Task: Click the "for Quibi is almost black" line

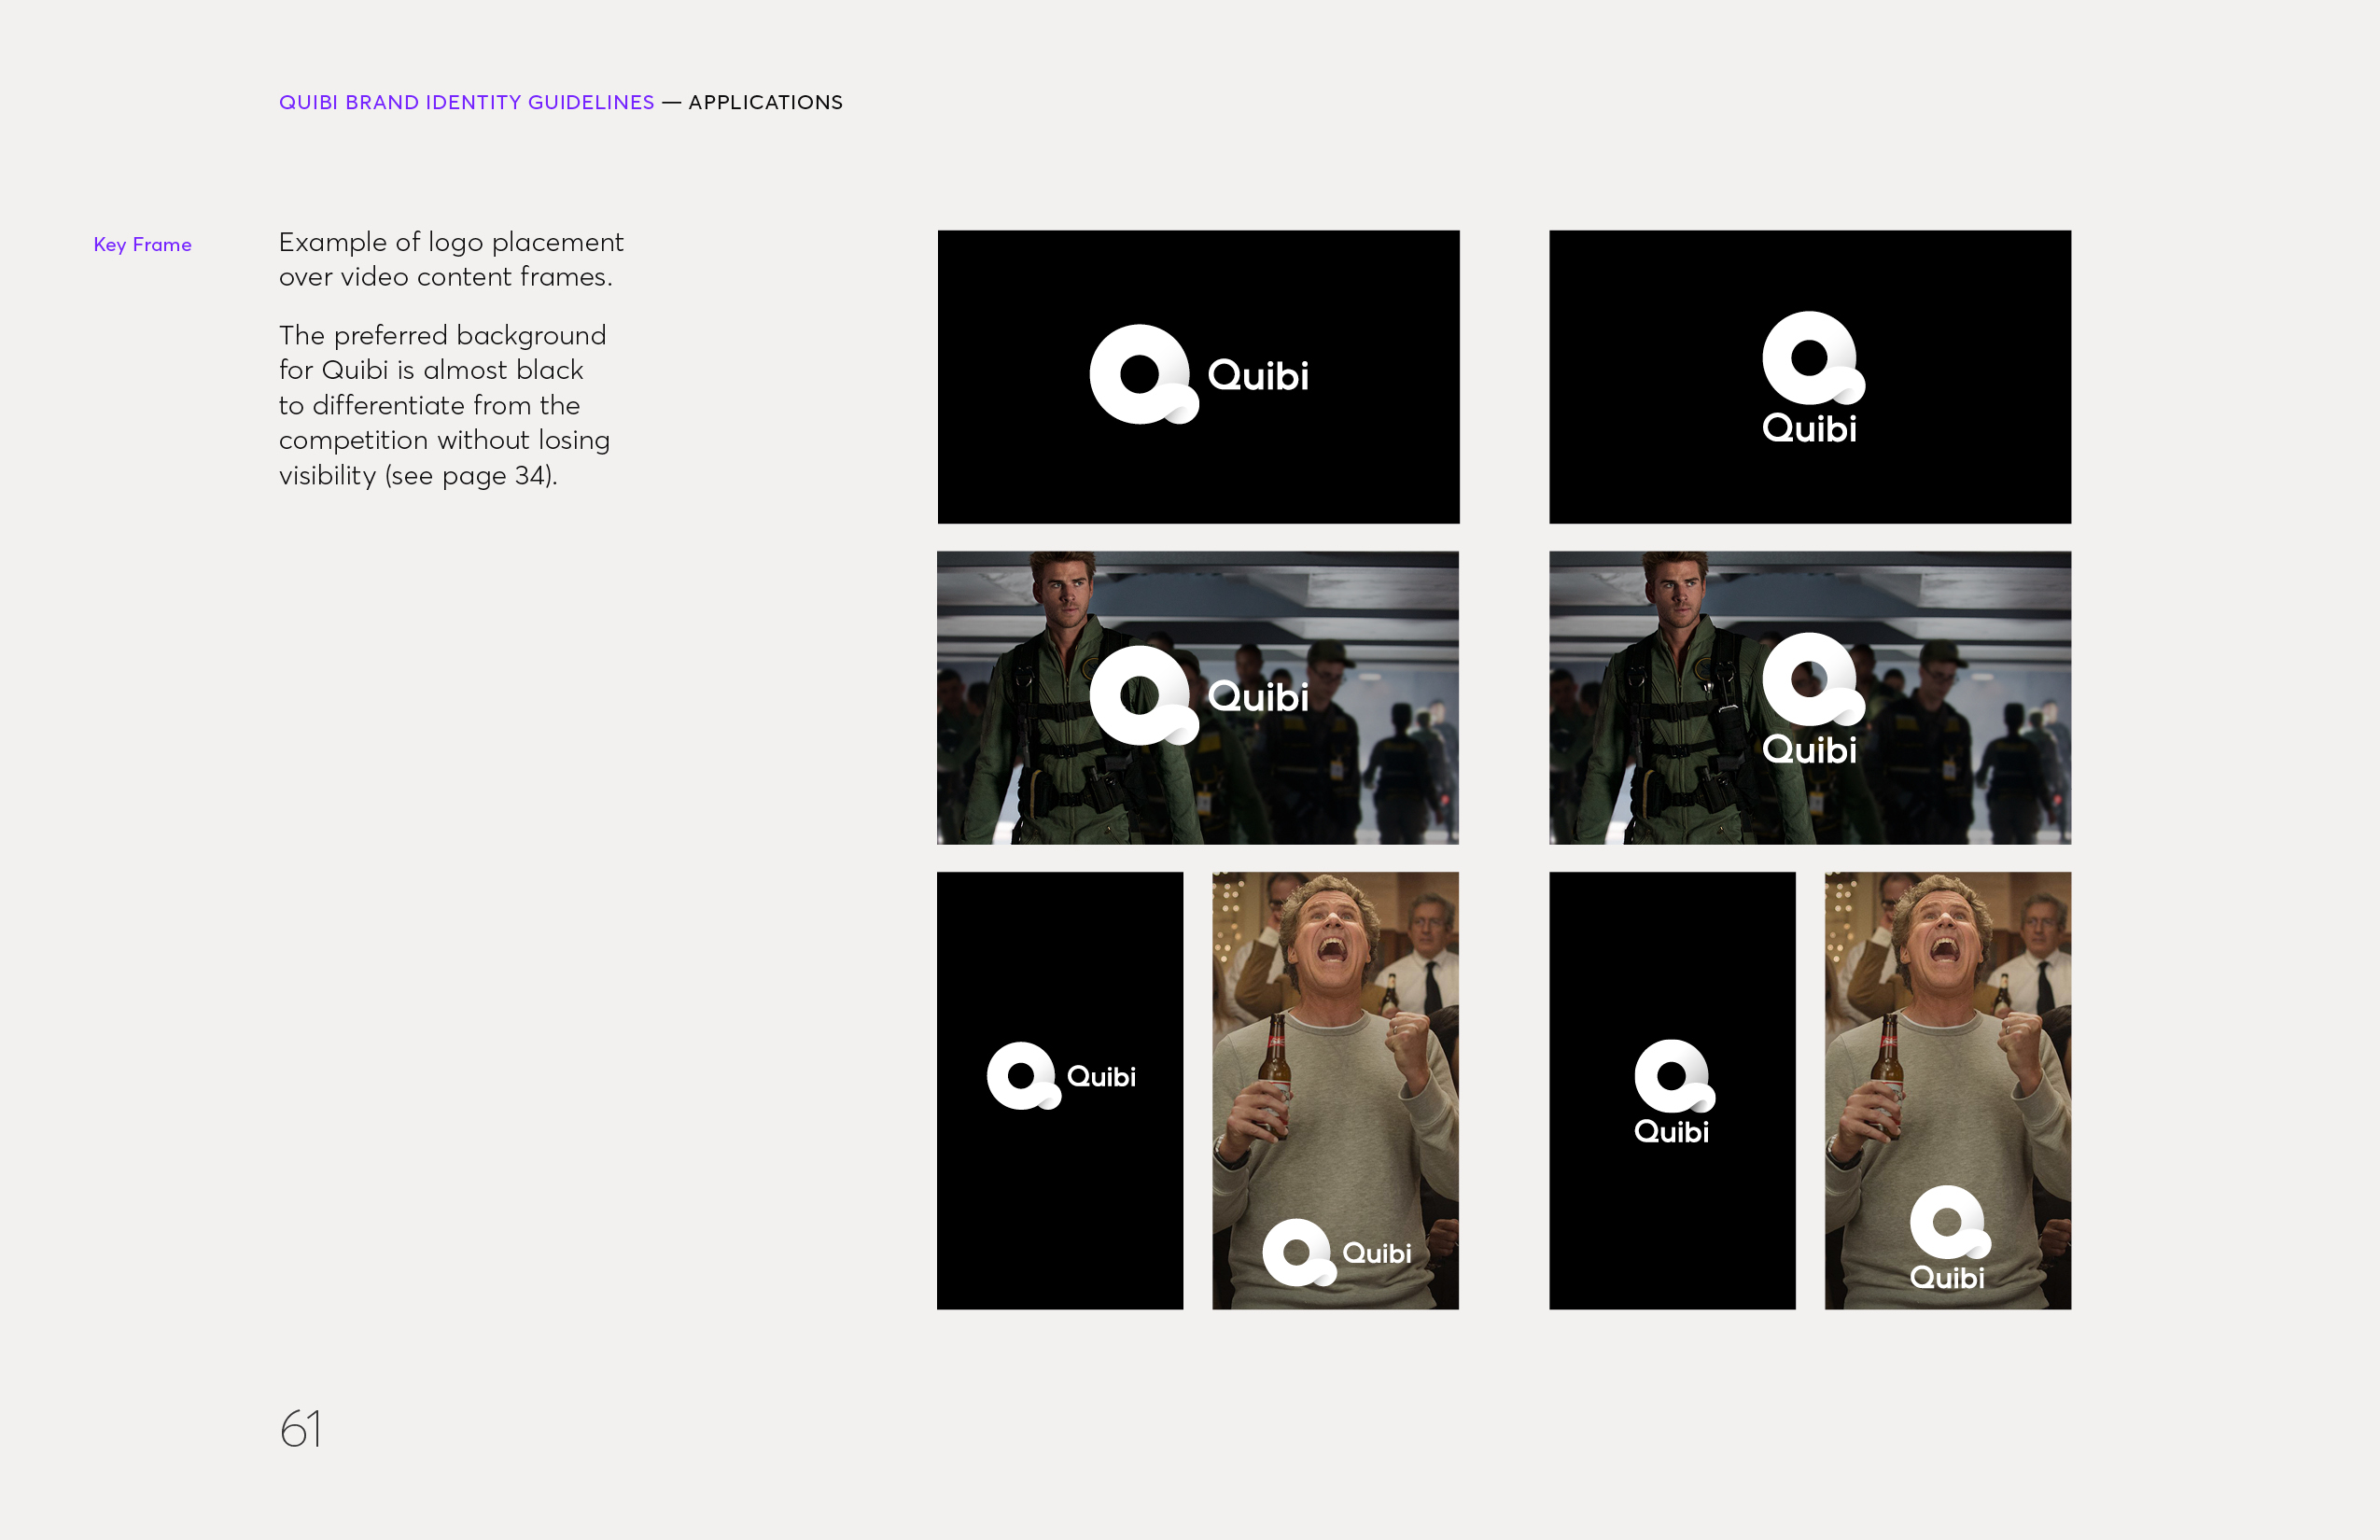Action: tap(431, 370)
